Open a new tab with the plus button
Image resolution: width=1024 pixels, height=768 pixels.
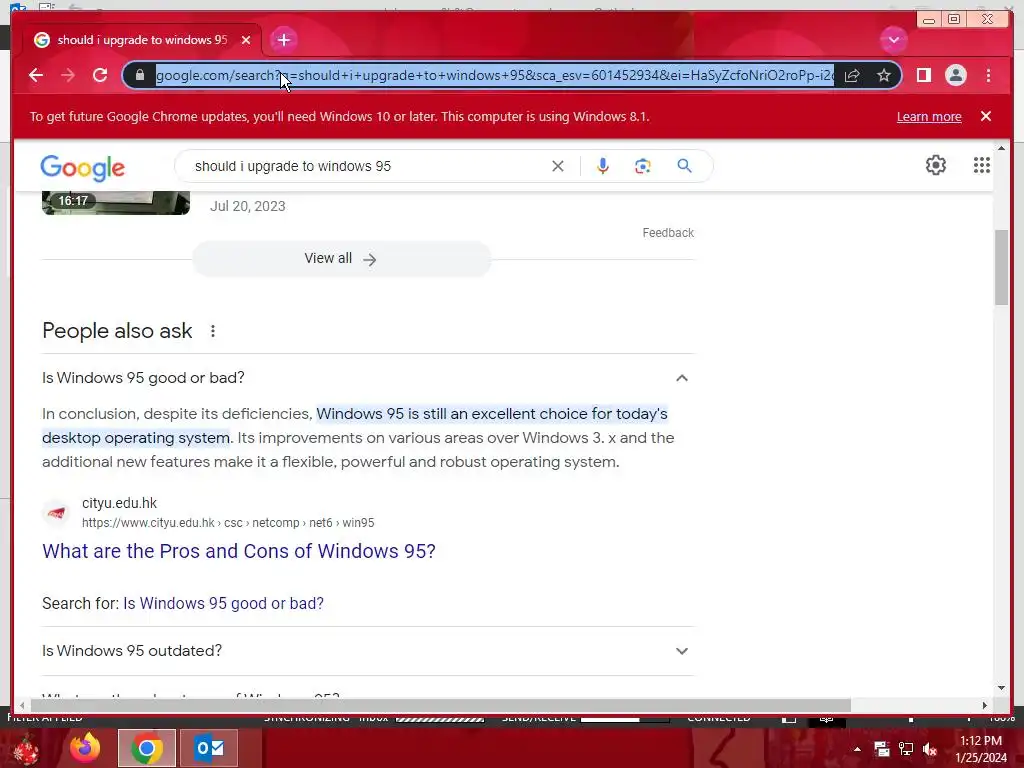point(283,40)
